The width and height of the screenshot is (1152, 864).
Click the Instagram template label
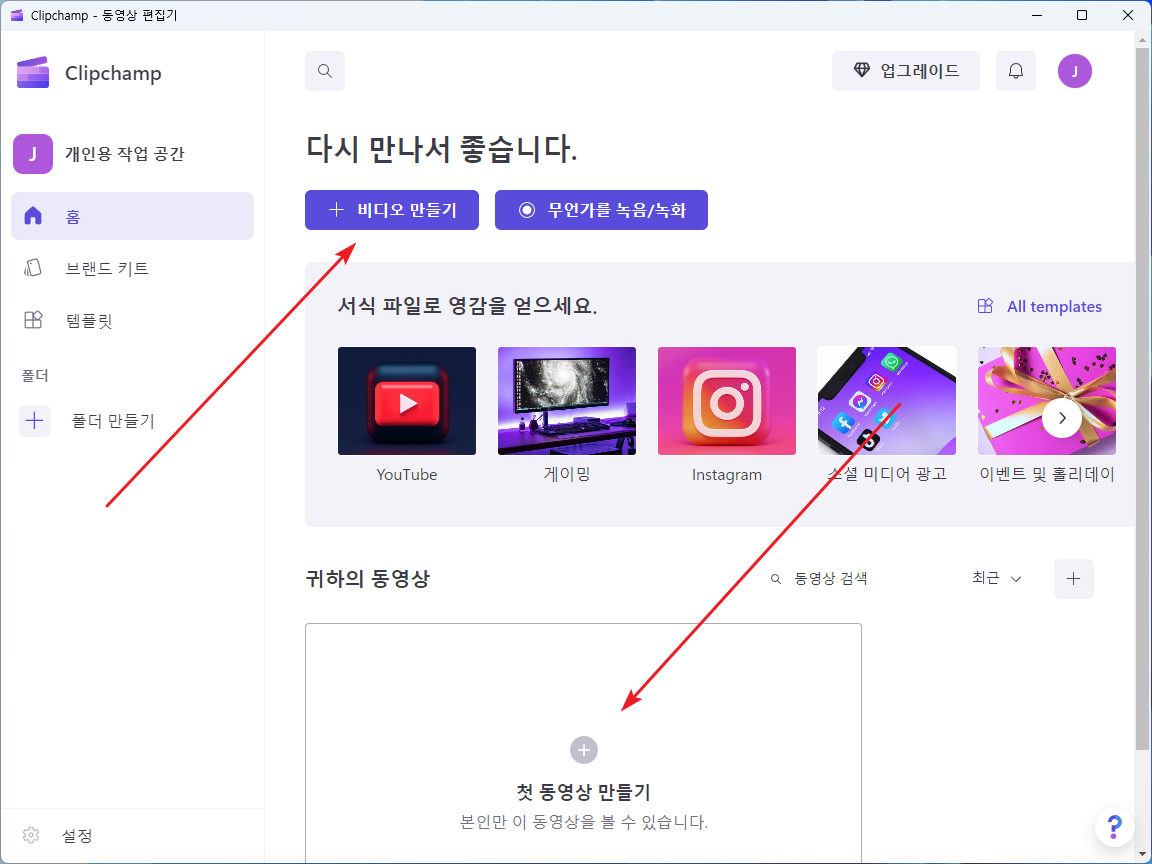coord(727,475)
